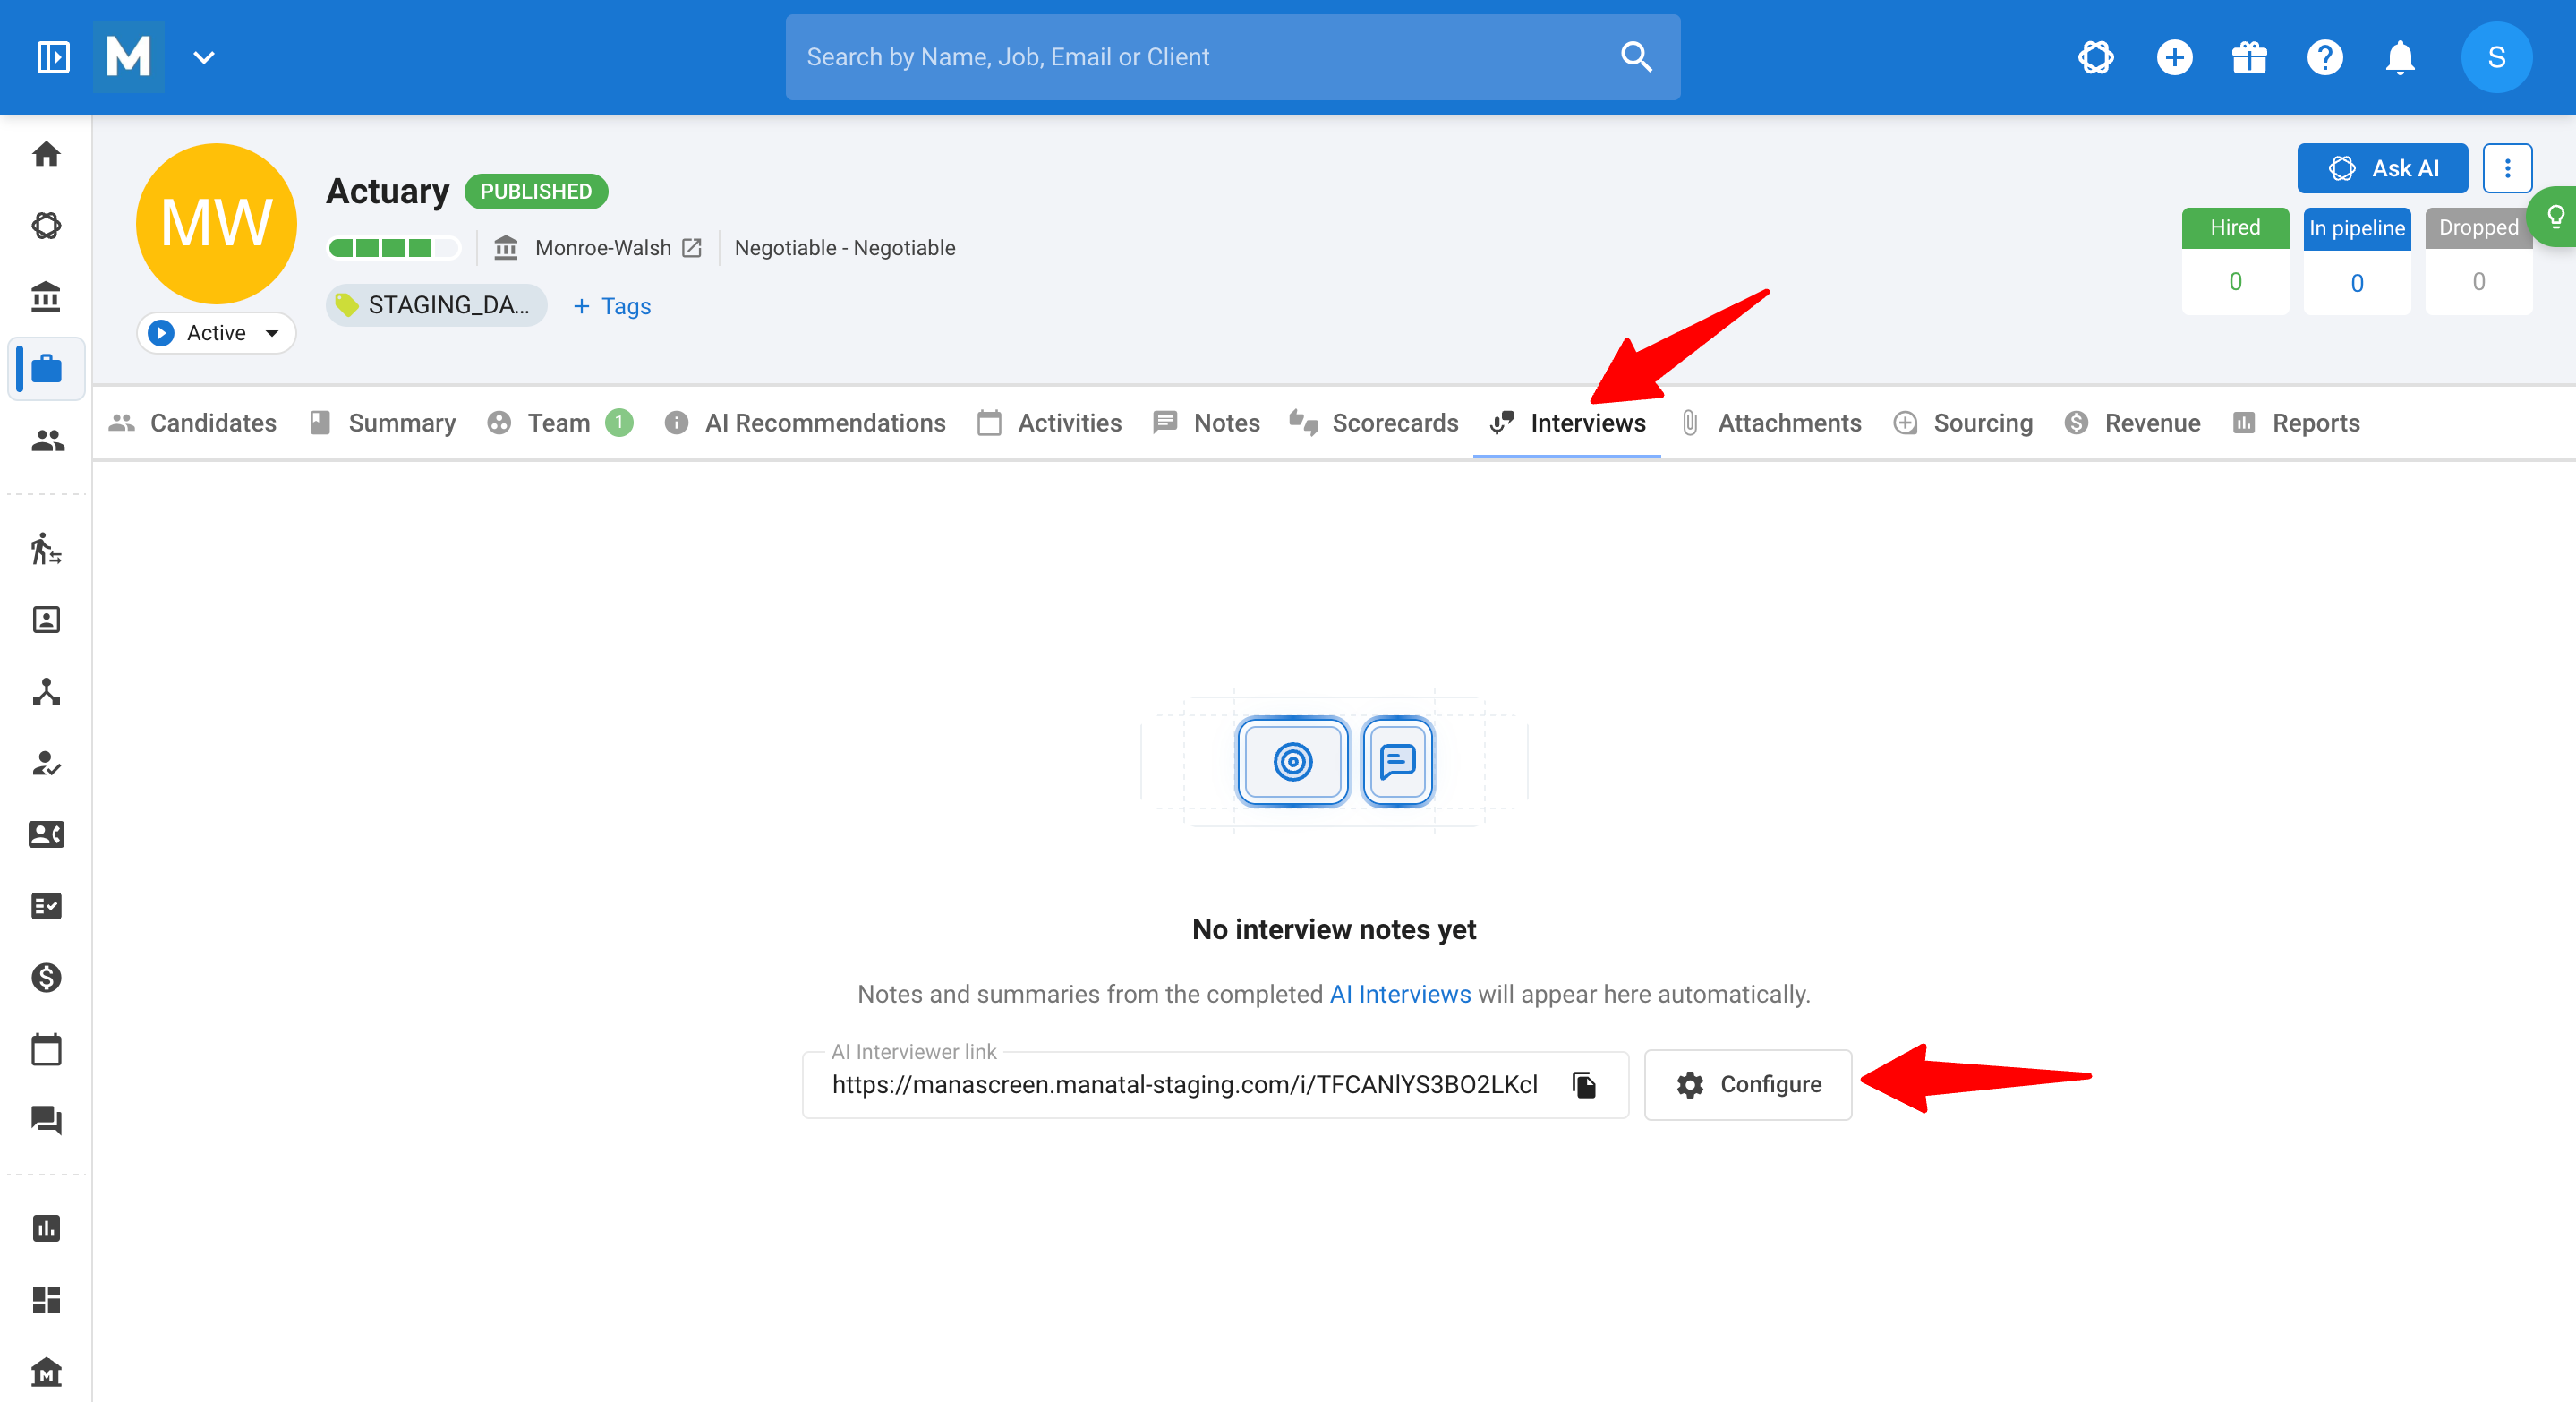Click the Ask AI button
This screenshot has width=2576, height=1402.
2382,168
